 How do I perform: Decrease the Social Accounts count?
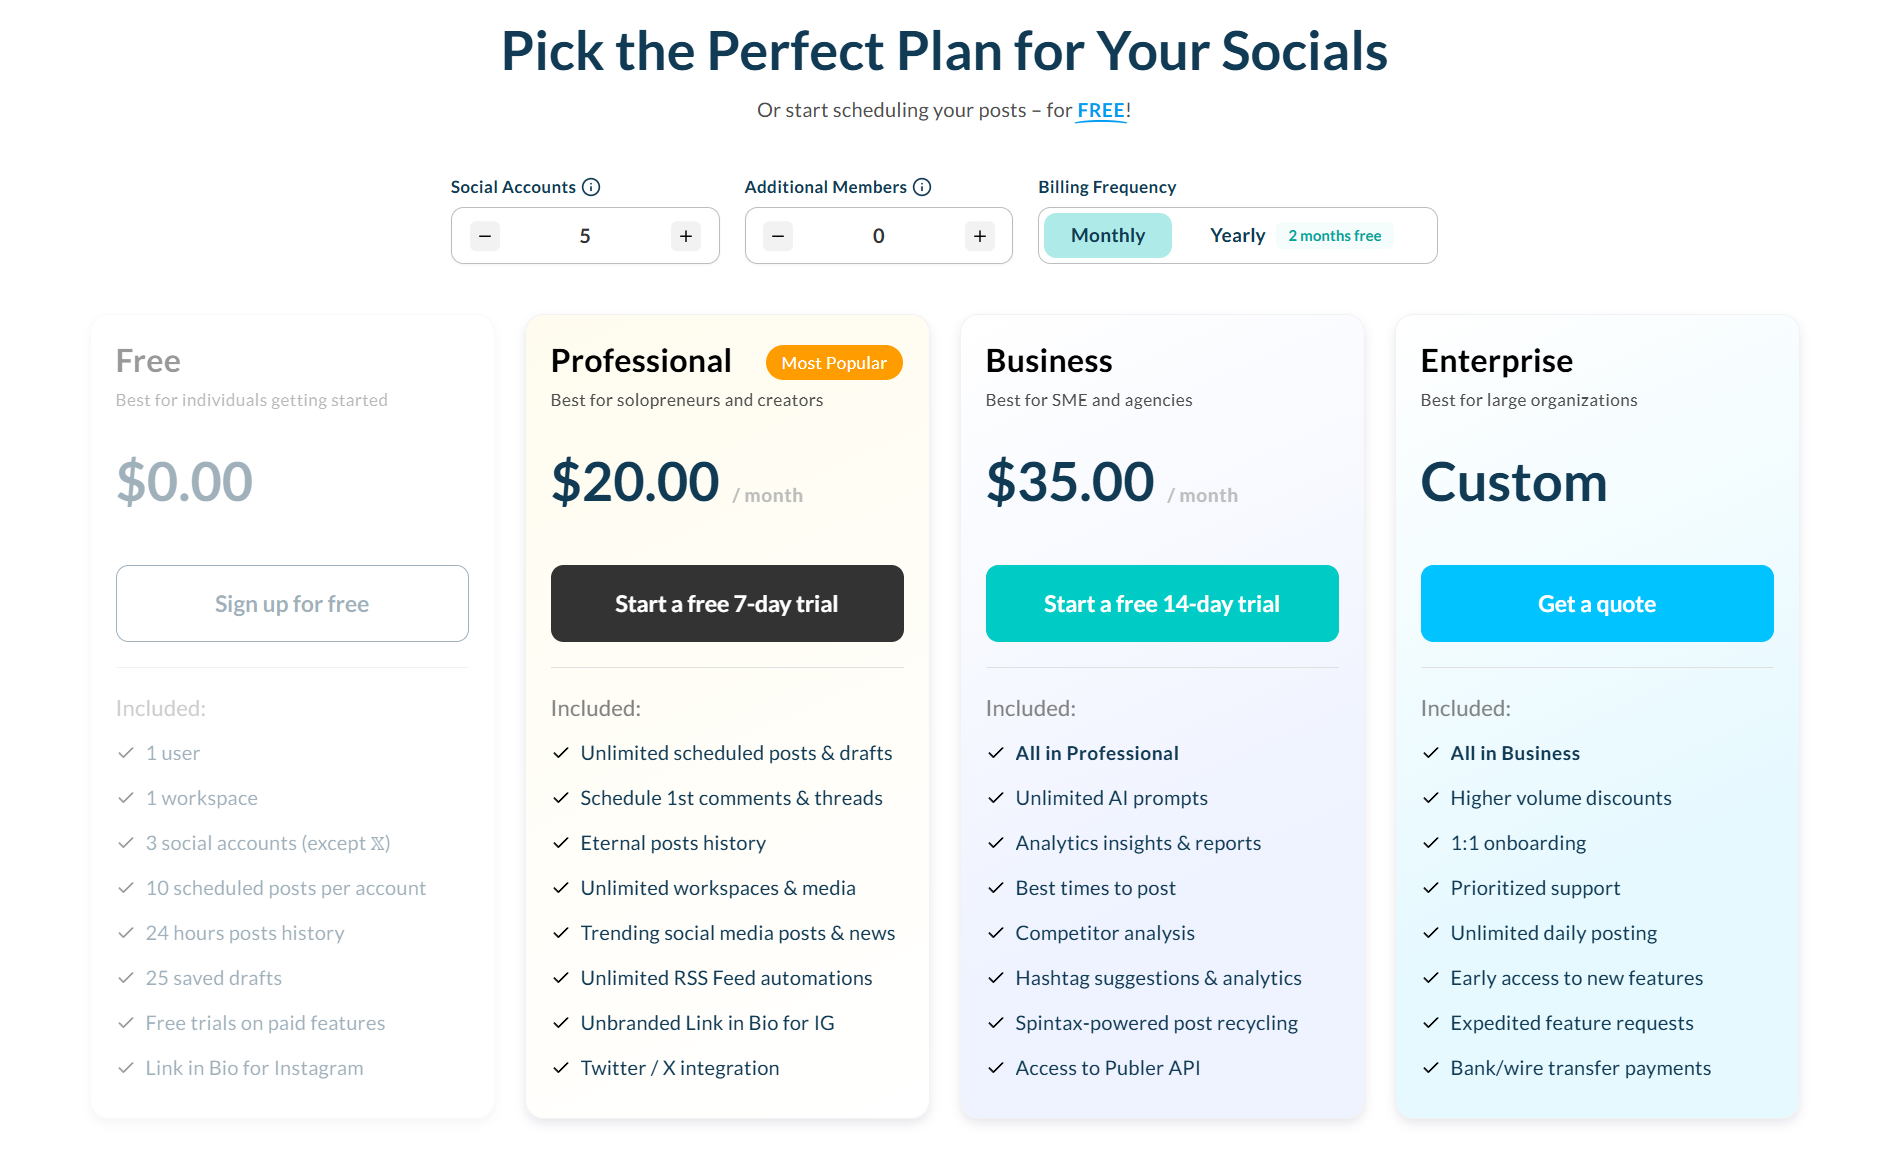485,236
